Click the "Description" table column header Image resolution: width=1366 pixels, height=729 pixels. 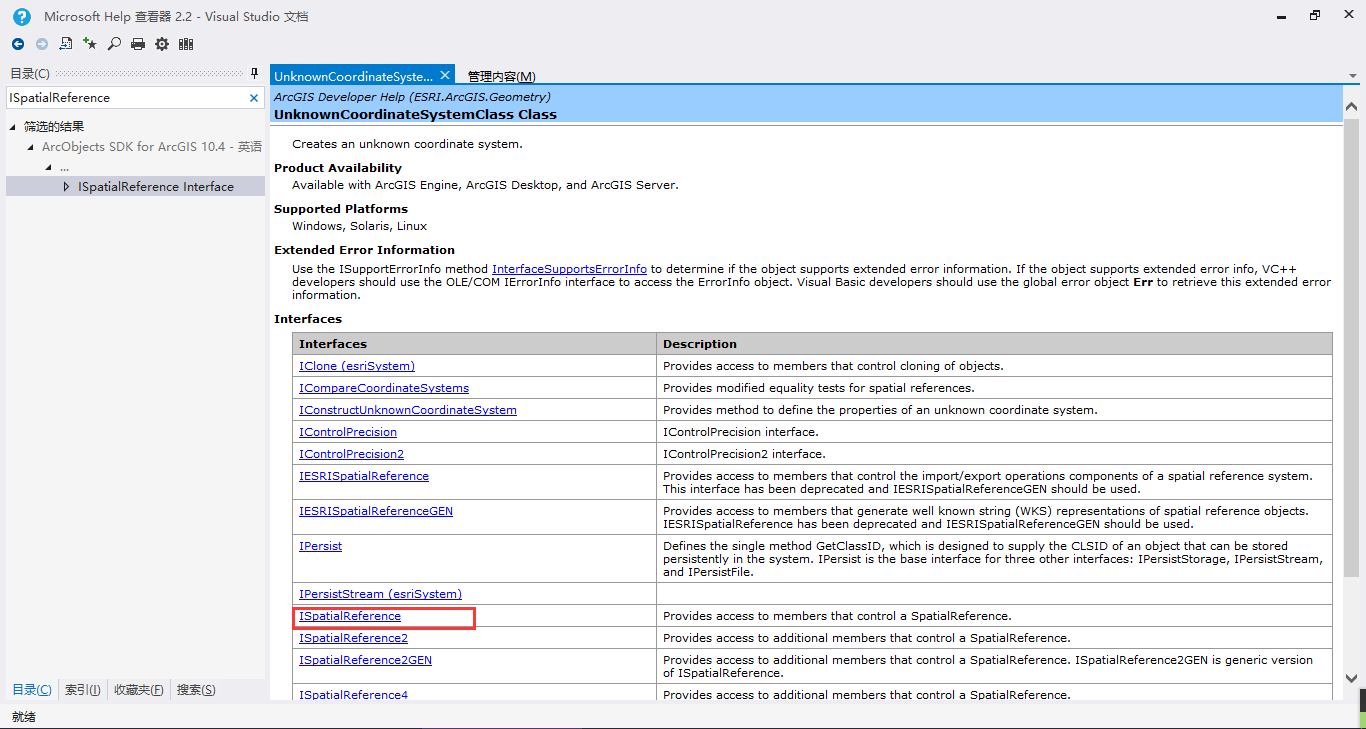click(994, 344)
